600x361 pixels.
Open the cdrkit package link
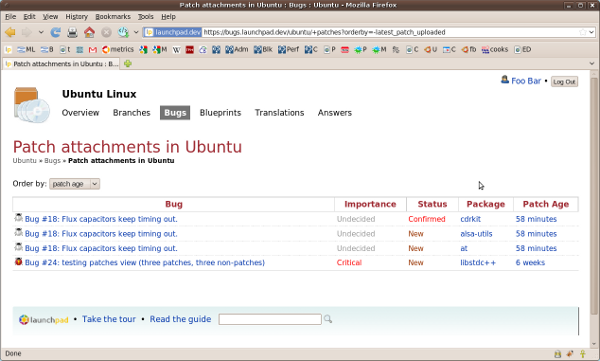click(x=470, y=219)
